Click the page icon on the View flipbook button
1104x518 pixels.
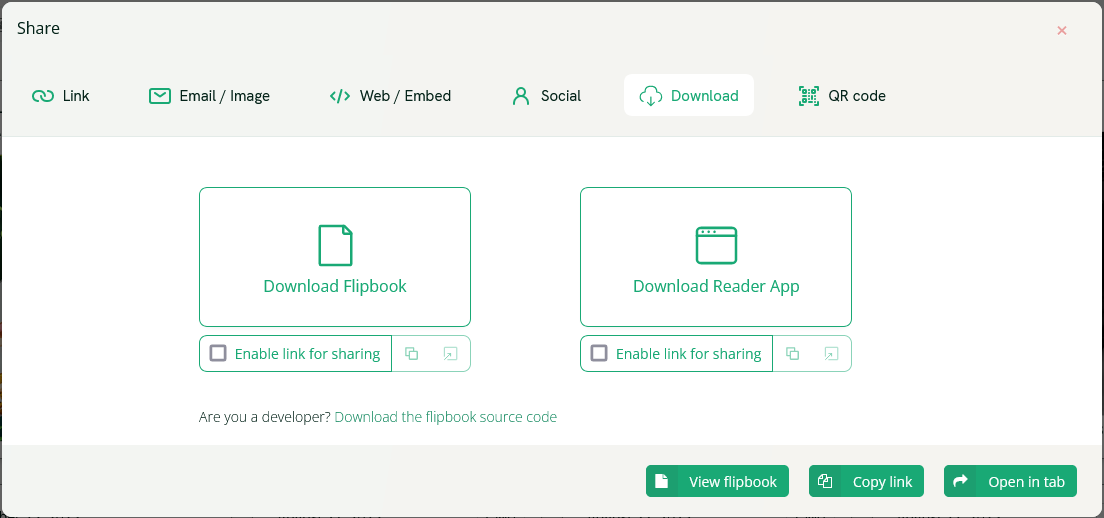click(661, 481)
